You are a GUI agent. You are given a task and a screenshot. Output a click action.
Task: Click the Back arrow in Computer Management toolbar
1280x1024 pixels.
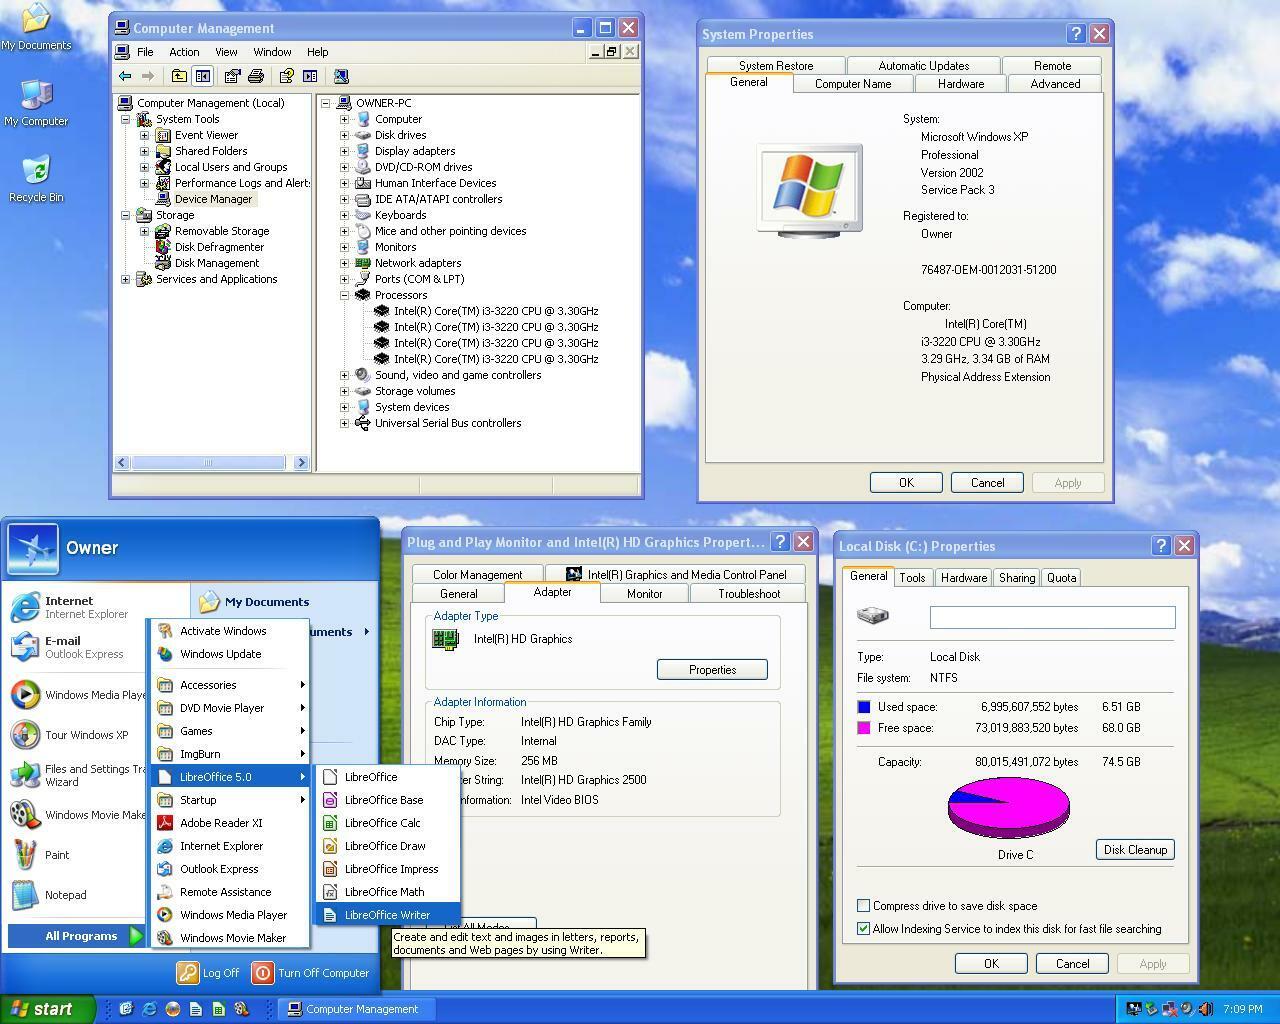(125, 76)
